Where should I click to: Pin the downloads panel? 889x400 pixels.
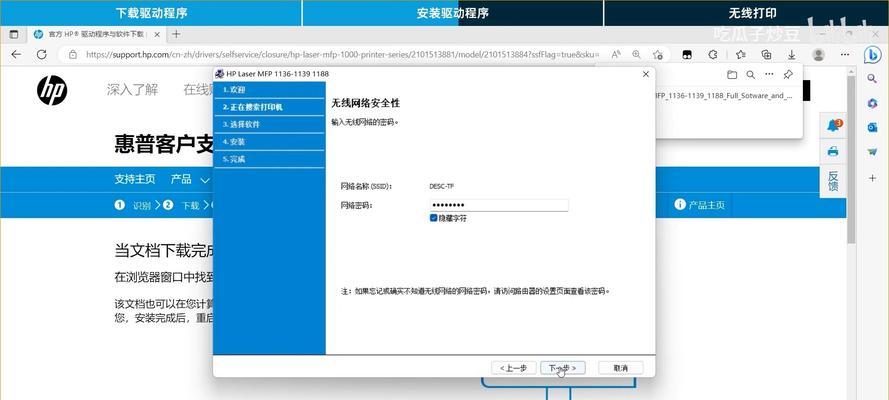pos(788,74)
